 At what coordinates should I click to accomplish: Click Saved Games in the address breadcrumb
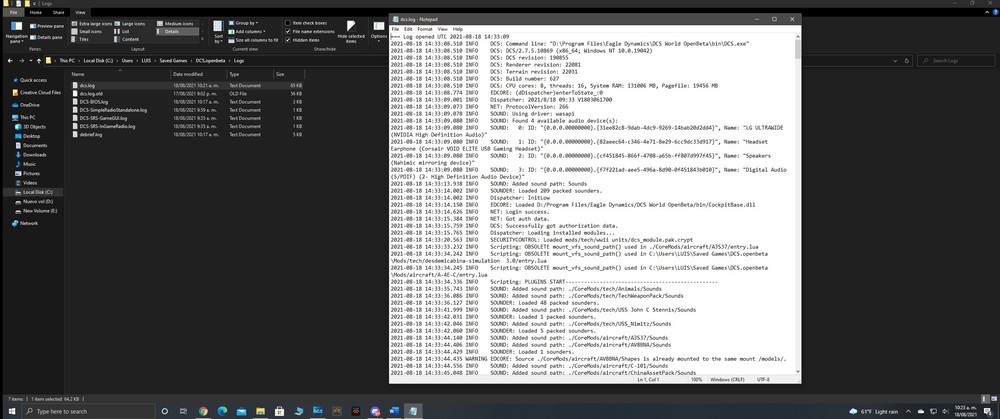[x=173, y=61]
